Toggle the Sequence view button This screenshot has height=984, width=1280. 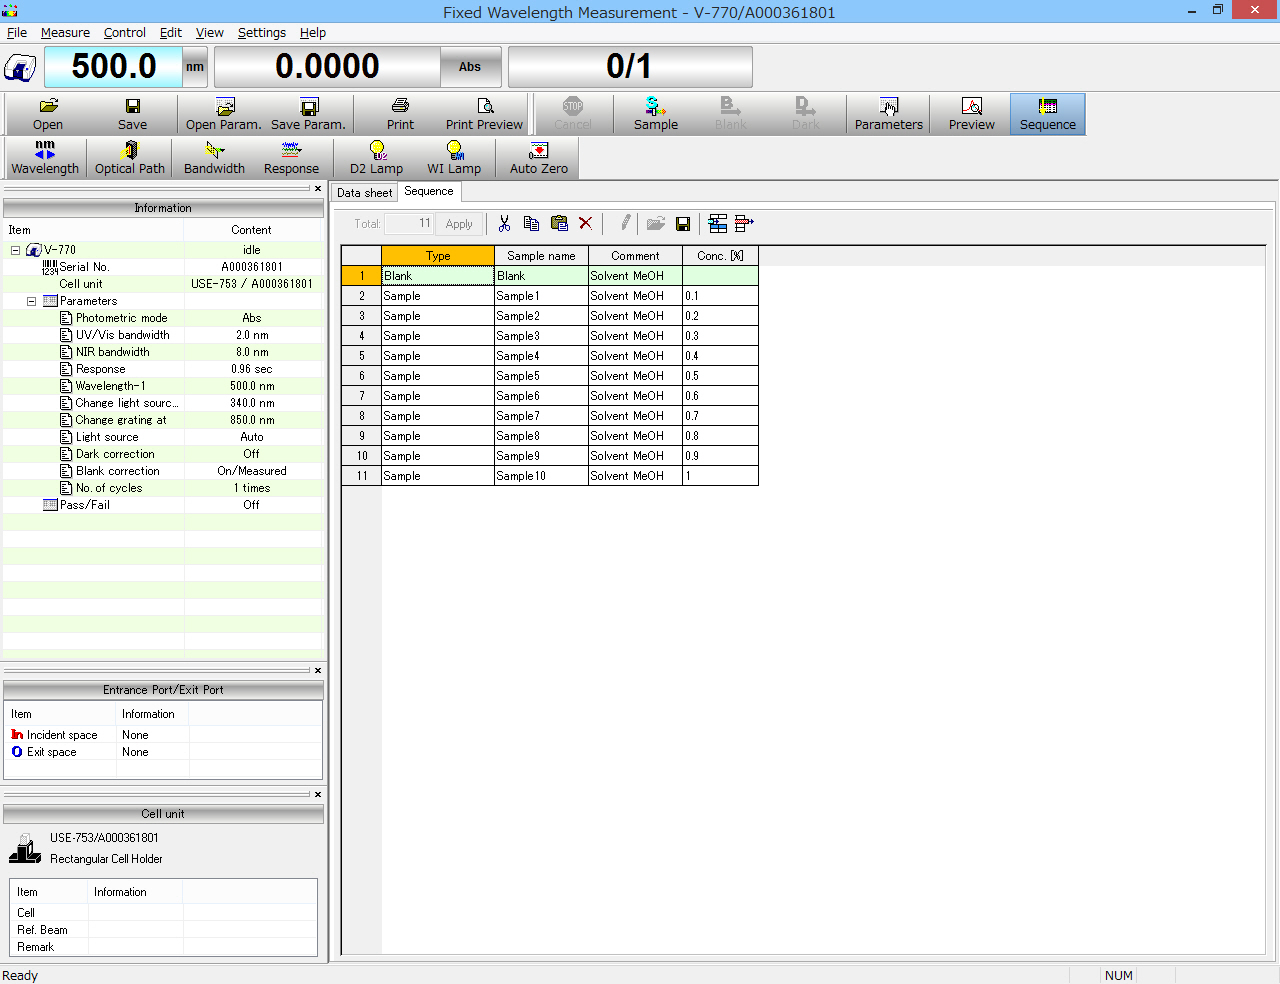(1047, 114)
